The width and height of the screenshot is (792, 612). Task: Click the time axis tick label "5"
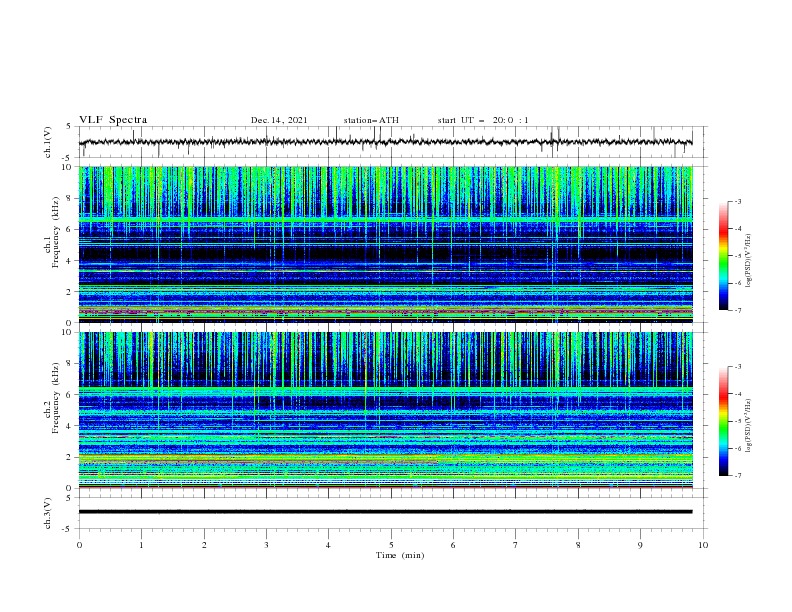[391, 545]
